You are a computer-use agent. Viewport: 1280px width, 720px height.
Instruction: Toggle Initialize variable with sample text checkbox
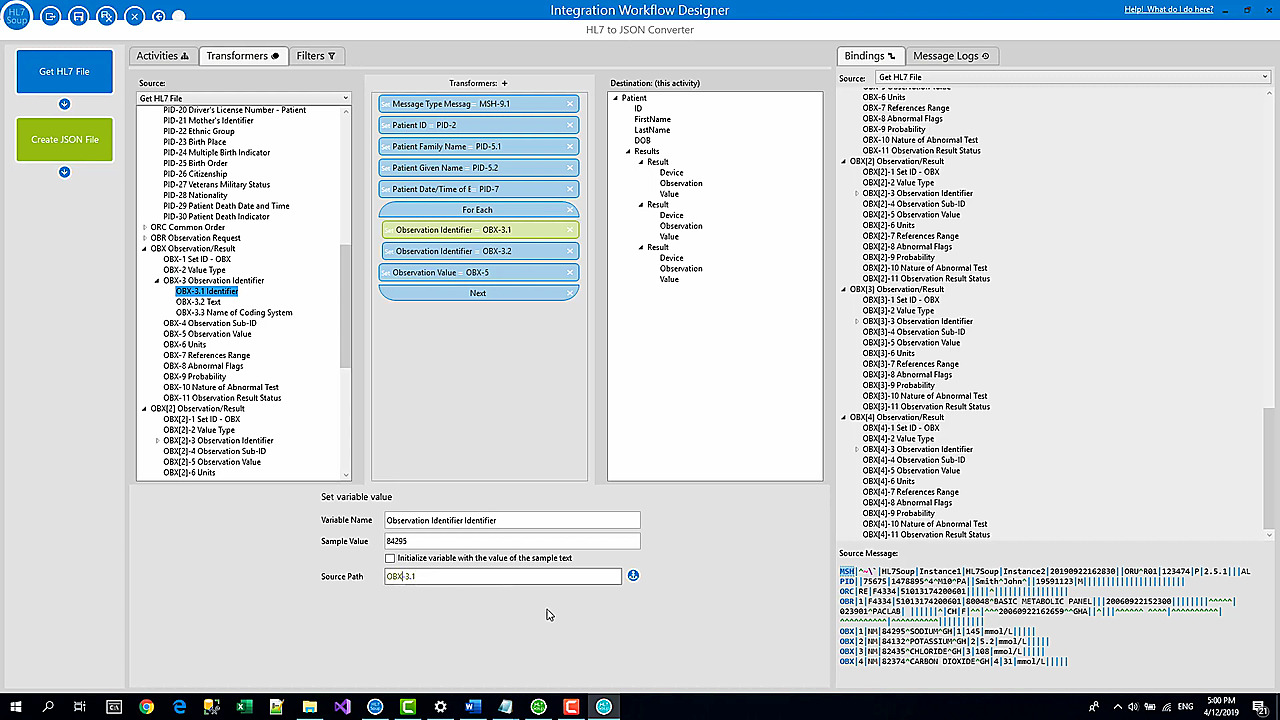tap(390, 558)
